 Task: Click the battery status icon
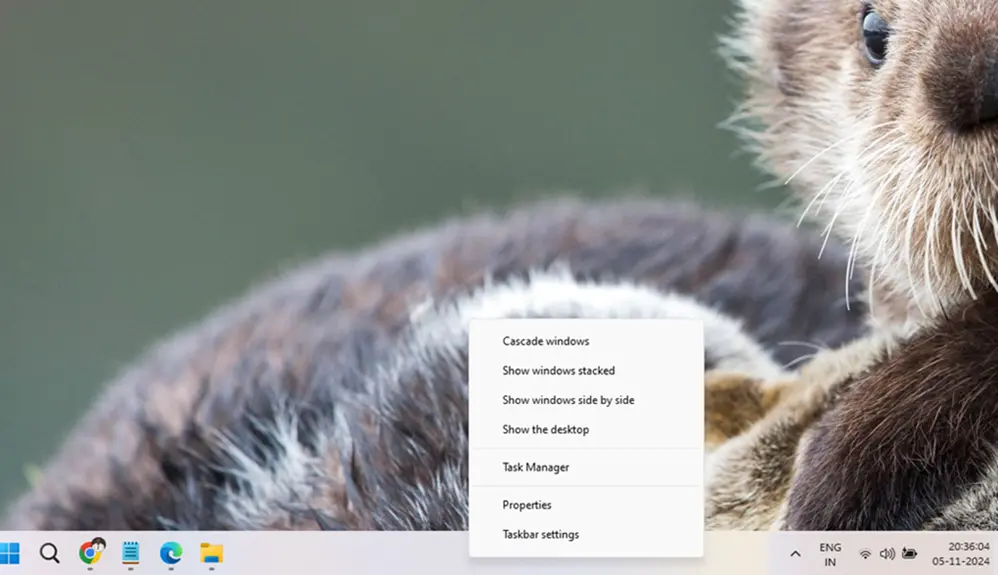909,554
